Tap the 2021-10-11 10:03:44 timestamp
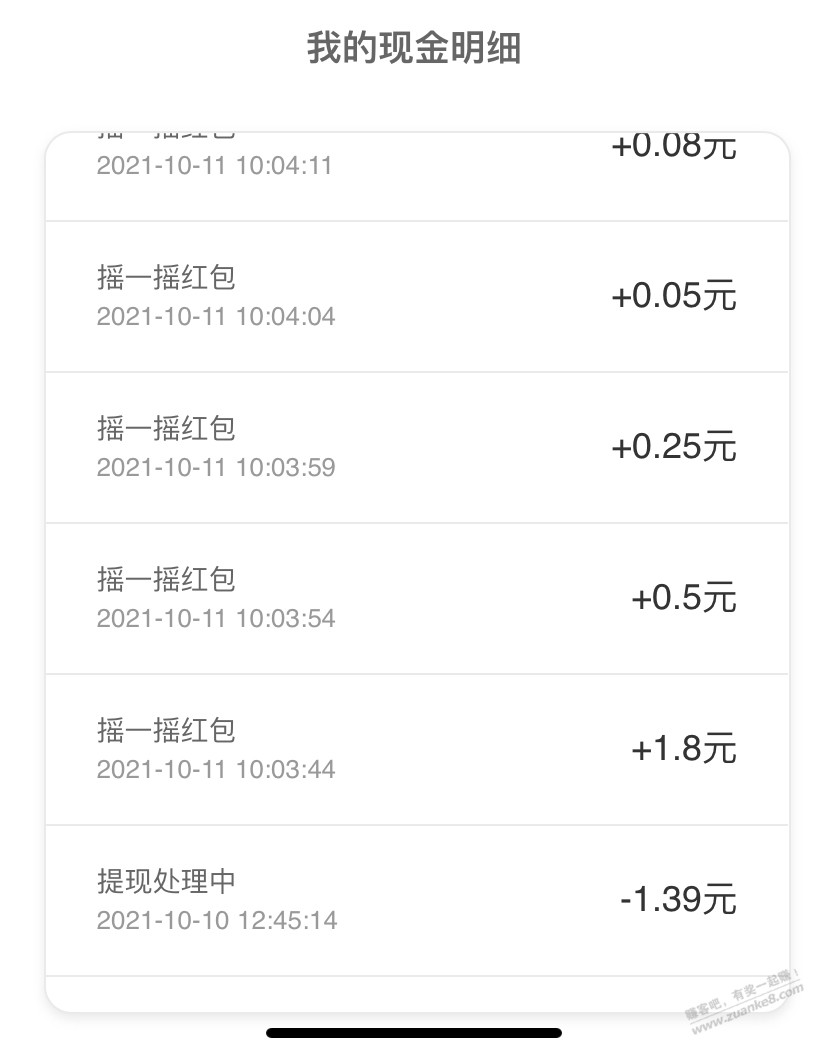 pos(216,770)
